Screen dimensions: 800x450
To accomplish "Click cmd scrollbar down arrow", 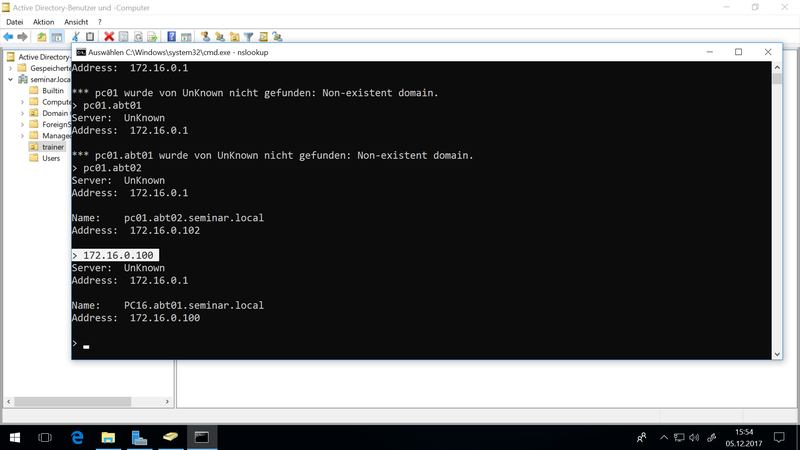I will click(x=777, y=354).
